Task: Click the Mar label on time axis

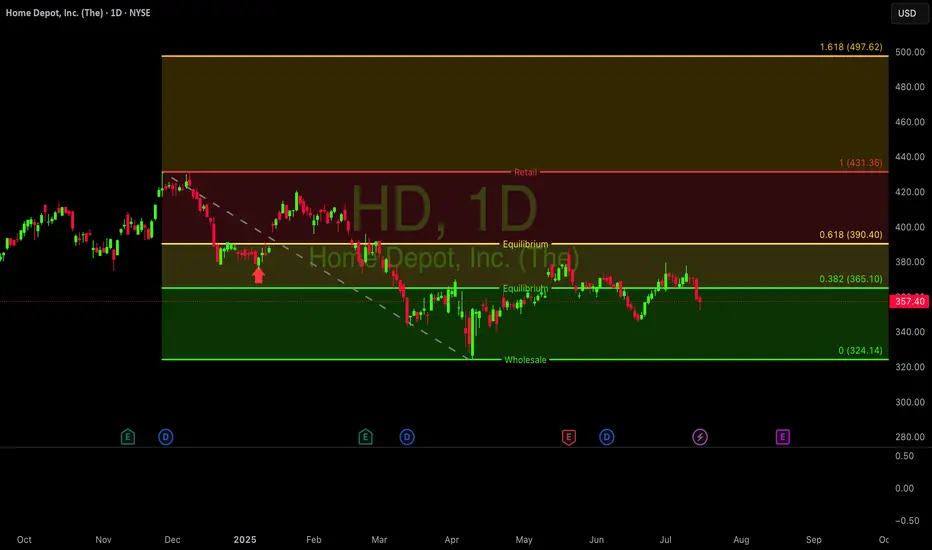Action: (379, 540)
